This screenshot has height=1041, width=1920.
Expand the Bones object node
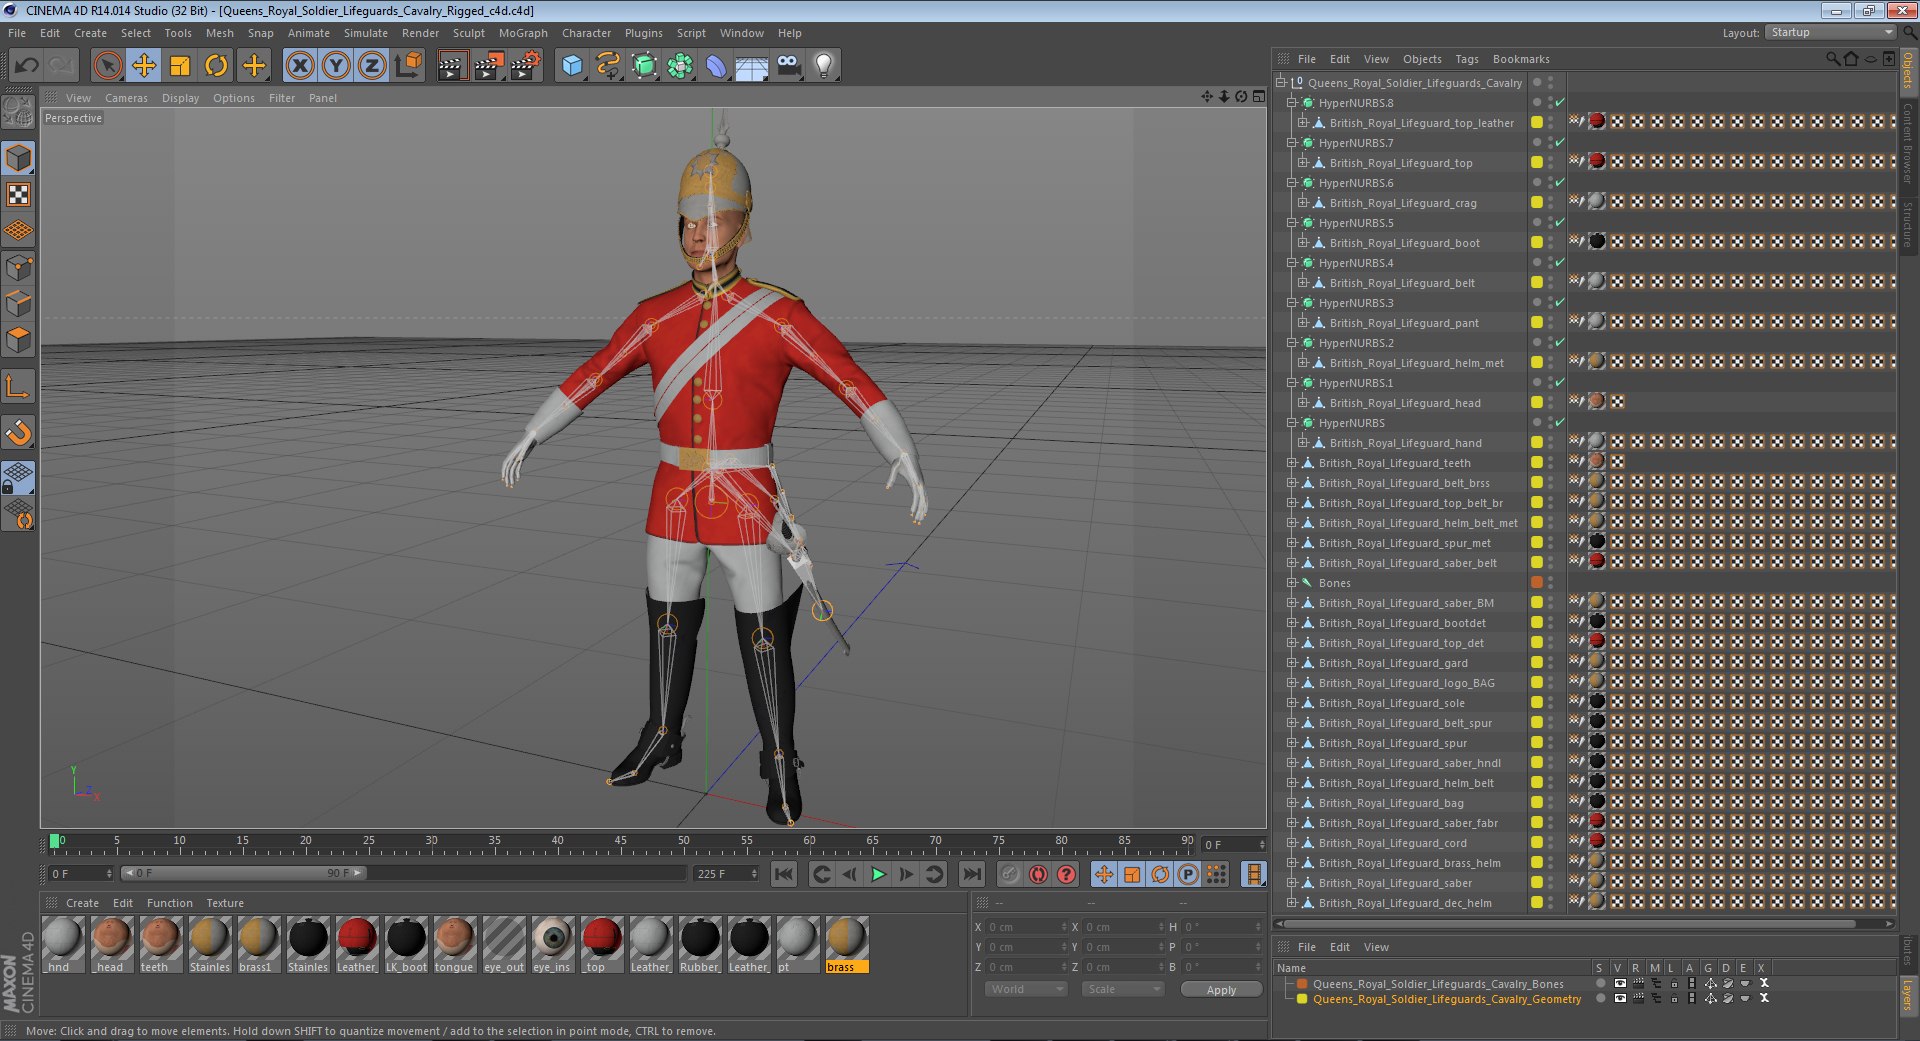click(1292, 583)
